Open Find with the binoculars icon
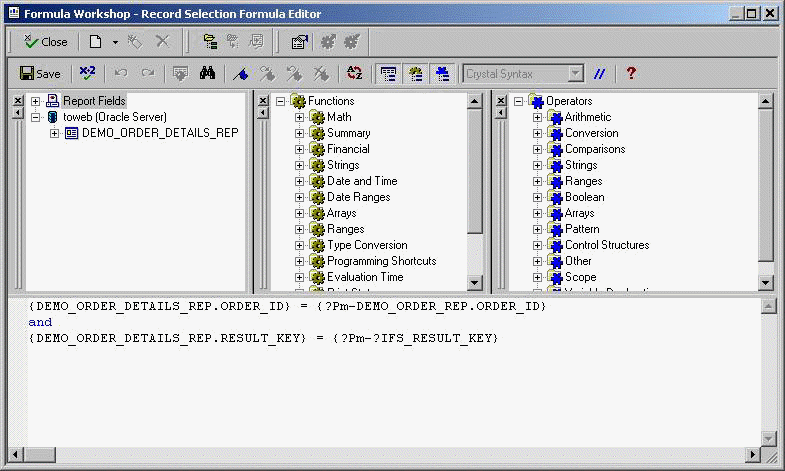The width and height of the screenshot is (785, 471). (208, 73)
